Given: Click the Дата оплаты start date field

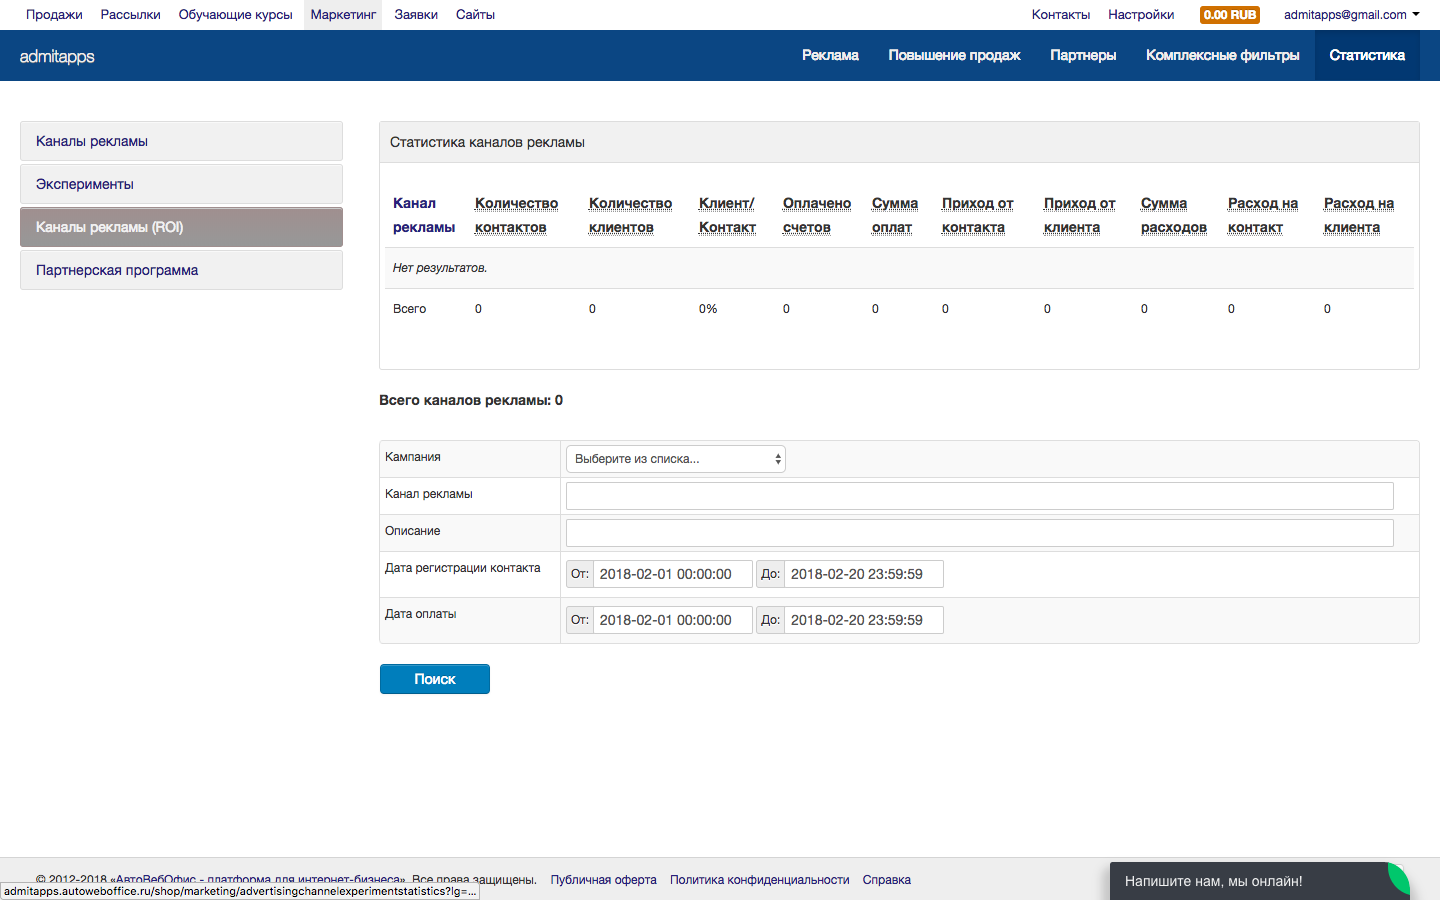Looking at the screenshot, I should 672,620.
